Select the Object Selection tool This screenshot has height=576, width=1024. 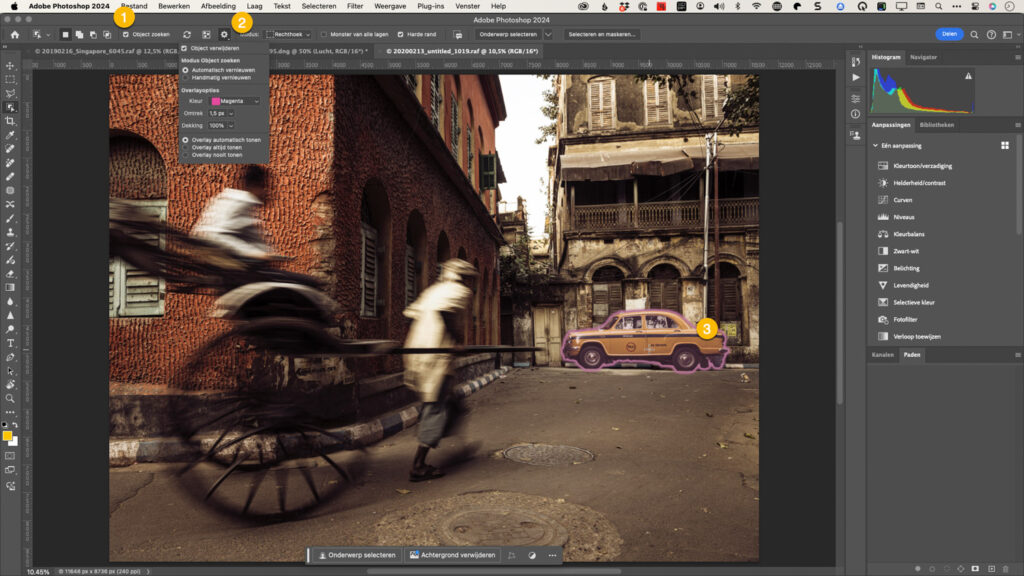(x=10, y=107)
